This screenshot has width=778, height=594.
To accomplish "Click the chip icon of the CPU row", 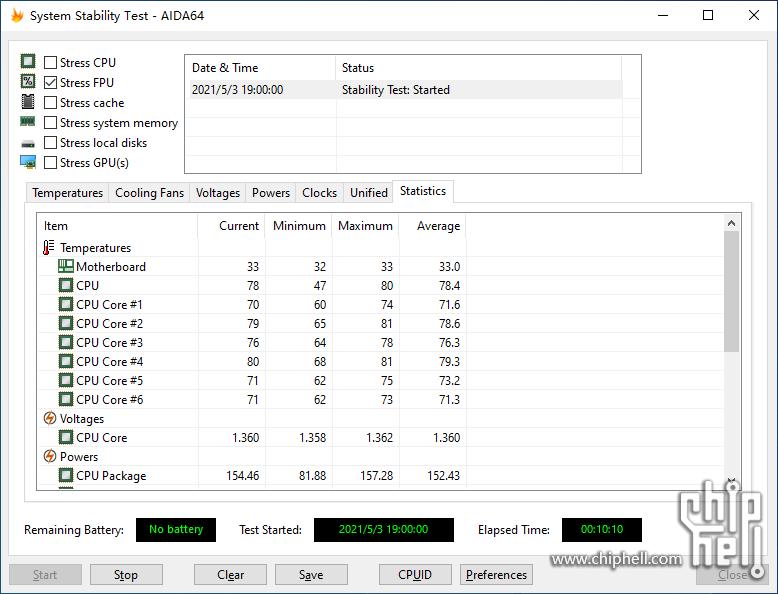I will point(65,285).
